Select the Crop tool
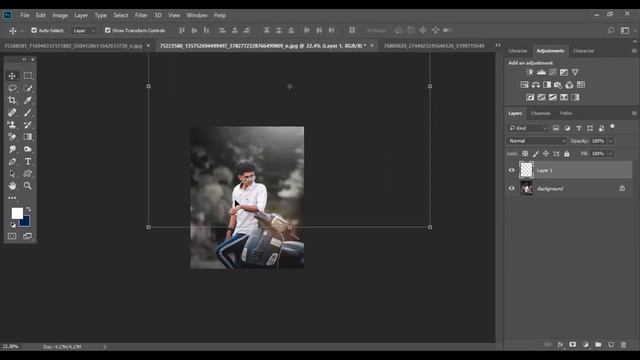Viewport: 640px width, 360px height. tap(12, 100)
